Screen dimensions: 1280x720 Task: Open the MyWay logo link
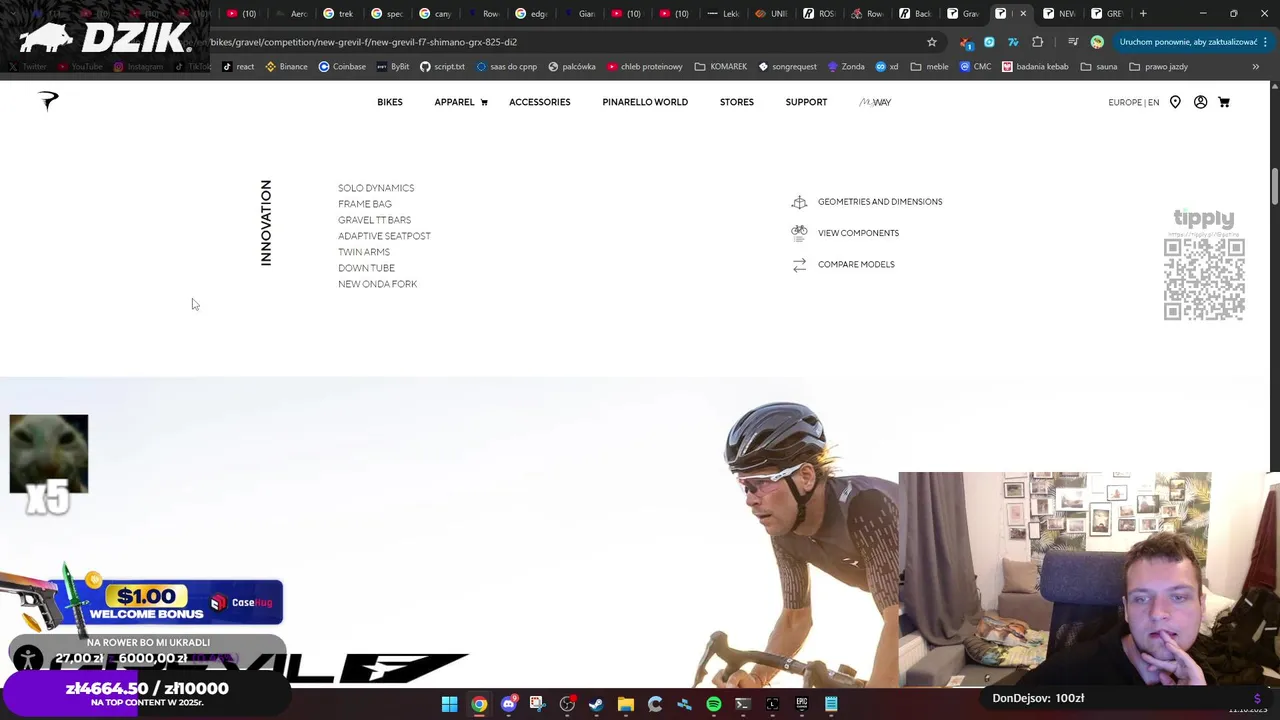coord(875,102)
